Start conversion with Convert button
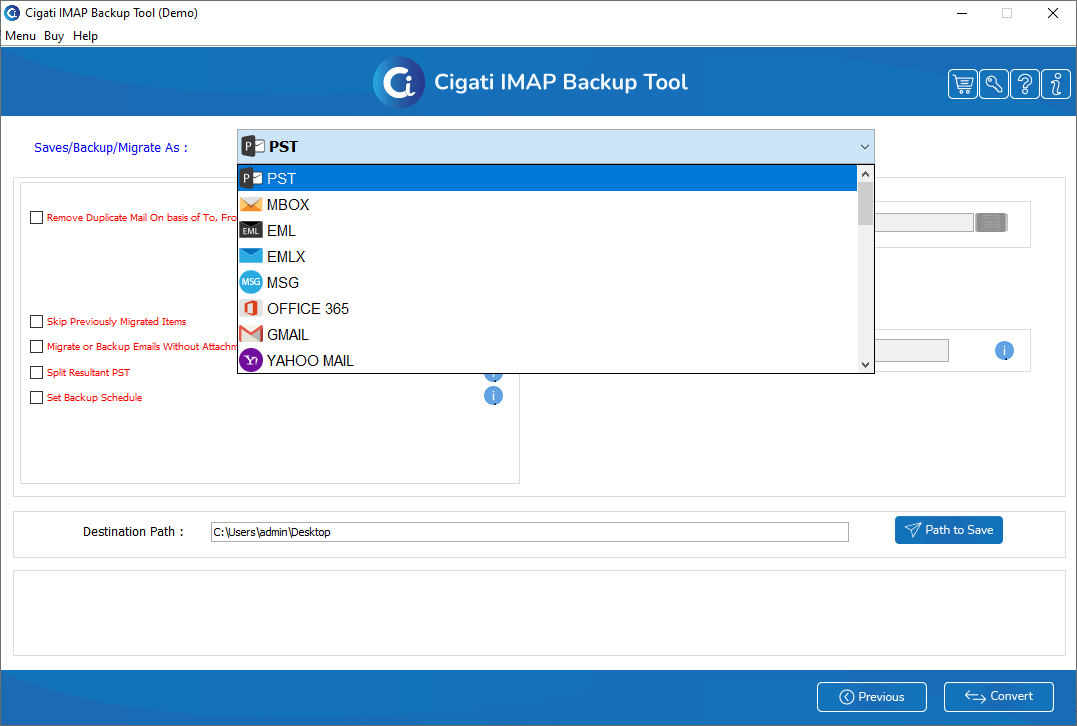The width and height of the screenshot is (1077, 726). click(x=999, y=696)
